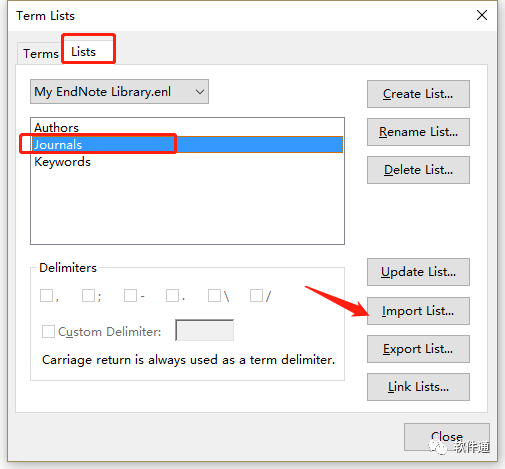Image resolution: width=505 pixels, height=469 pixels.
Task: Open the My EndNote Library.enl dropdown
Action: pos(119,92)
